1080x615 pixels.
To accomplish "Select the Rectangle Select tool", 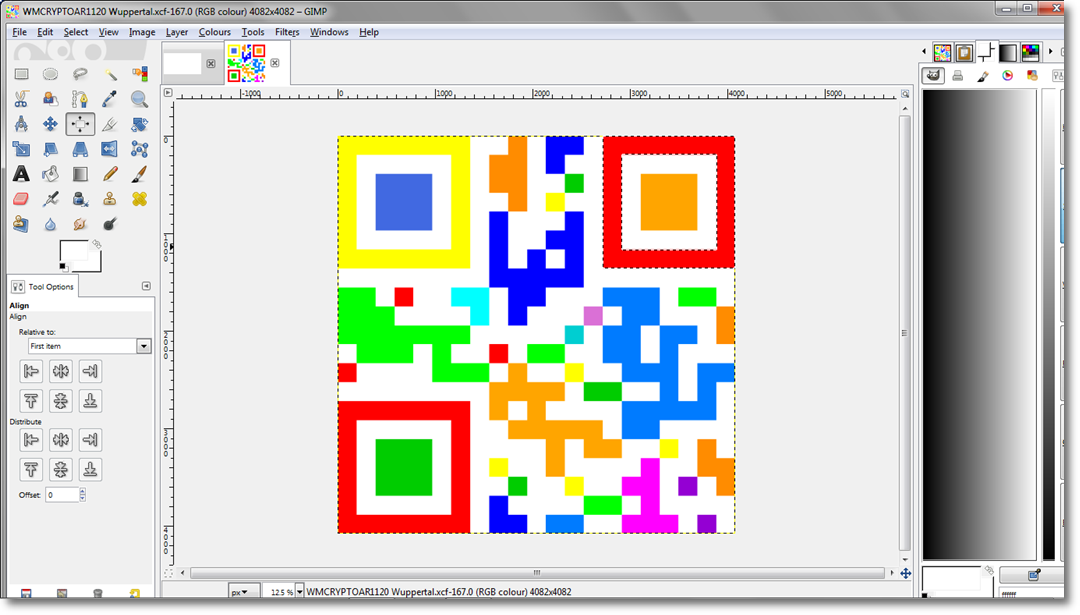I will tap(21, 74).
